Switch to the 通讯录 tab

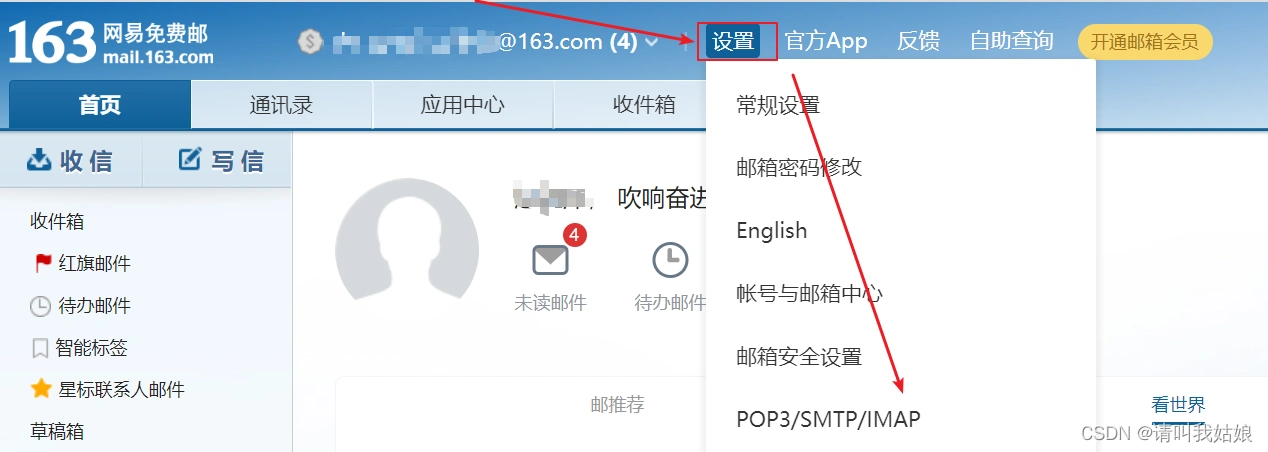pyautogui.click(x=281, y=104)
